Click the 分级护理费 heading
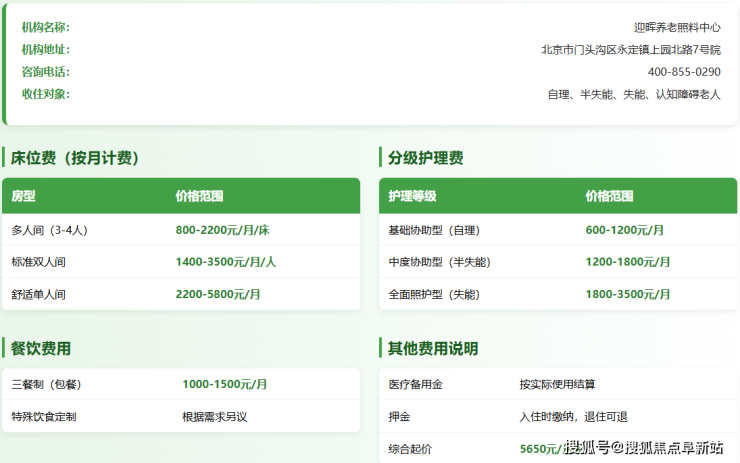 point(425,158)
